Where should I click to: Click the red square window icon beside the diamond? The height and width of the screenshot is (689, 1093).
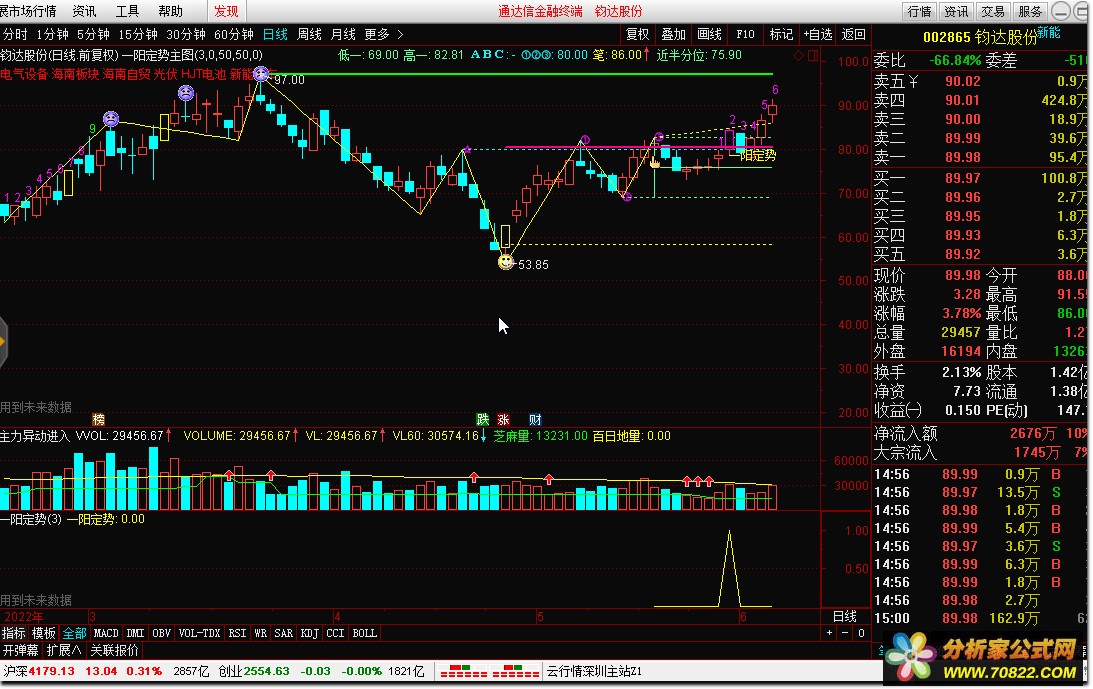pyautogui.click(x=812, y=56)
